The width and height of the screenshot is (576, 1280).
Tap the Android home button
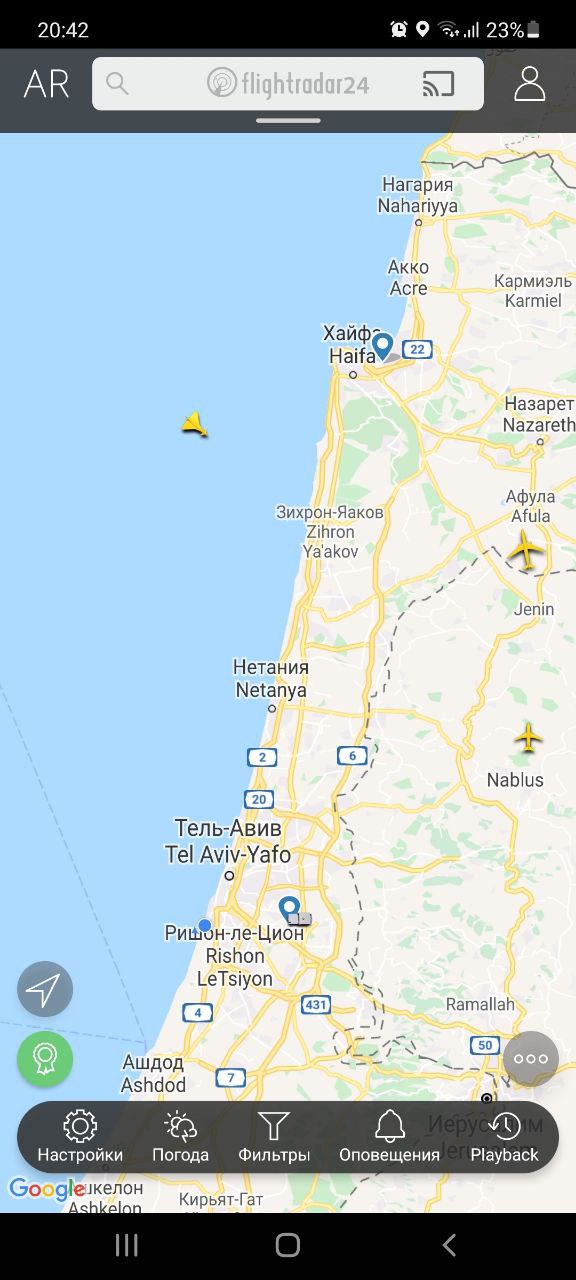tap(288, 1245)
